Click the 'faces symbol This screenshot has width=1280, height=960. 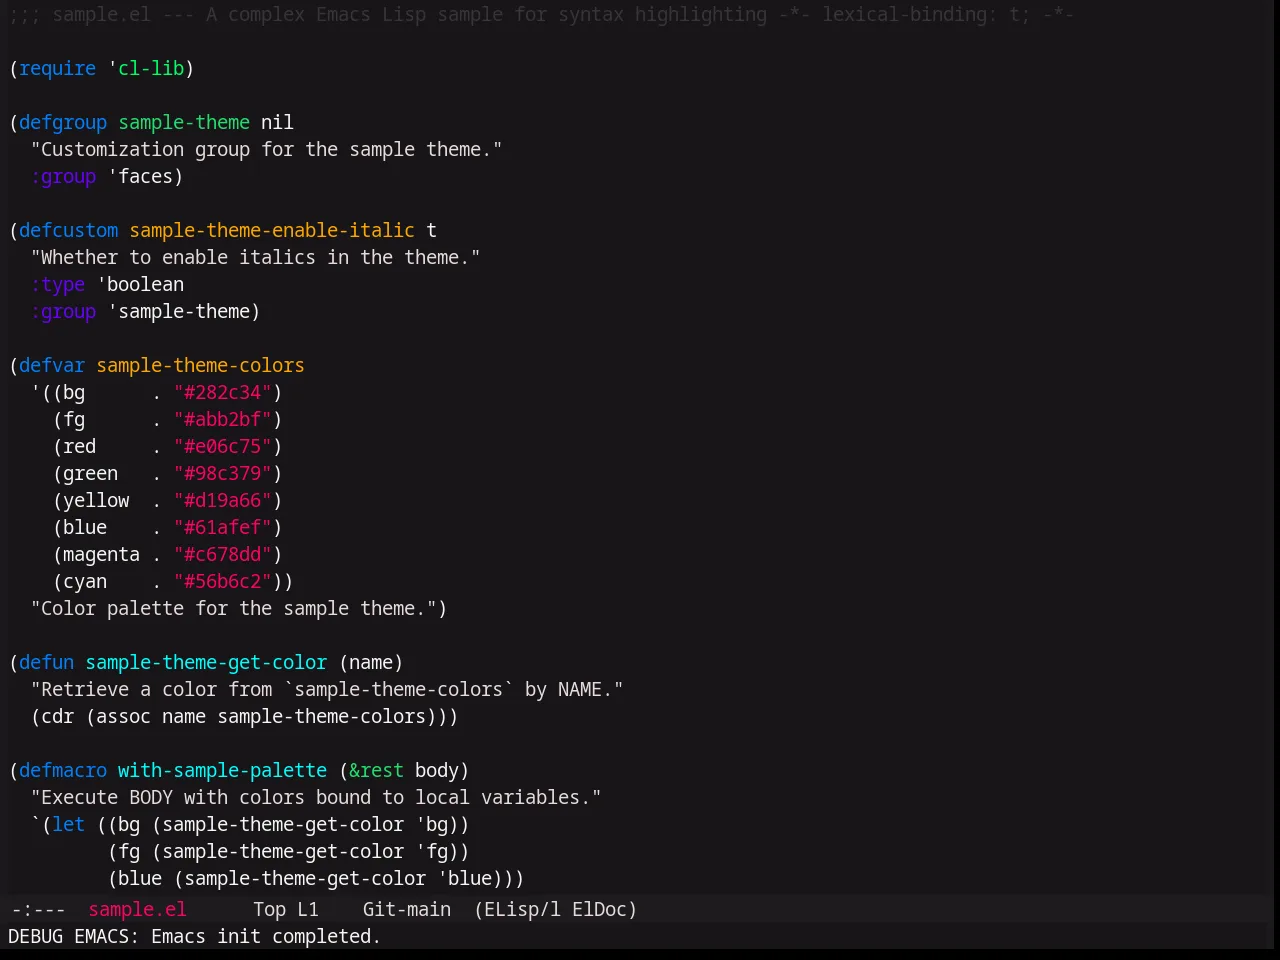(140, 176)
